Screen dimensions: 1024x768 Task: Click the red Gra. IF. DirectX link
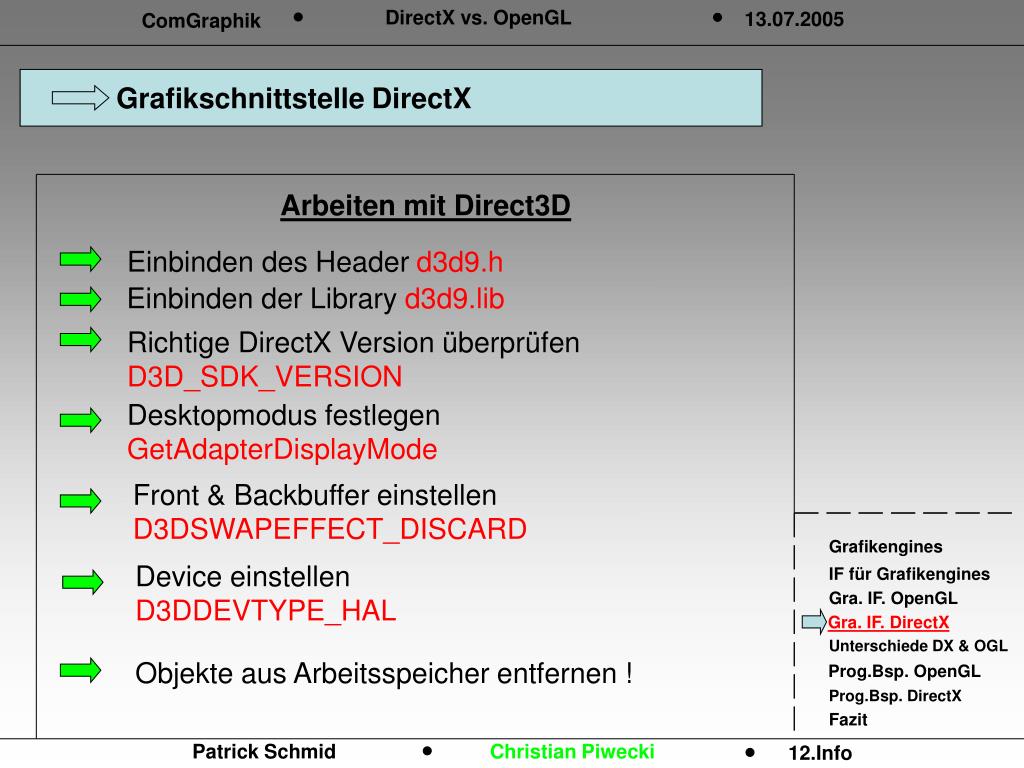pyautogui.click(x=888, y=622)
